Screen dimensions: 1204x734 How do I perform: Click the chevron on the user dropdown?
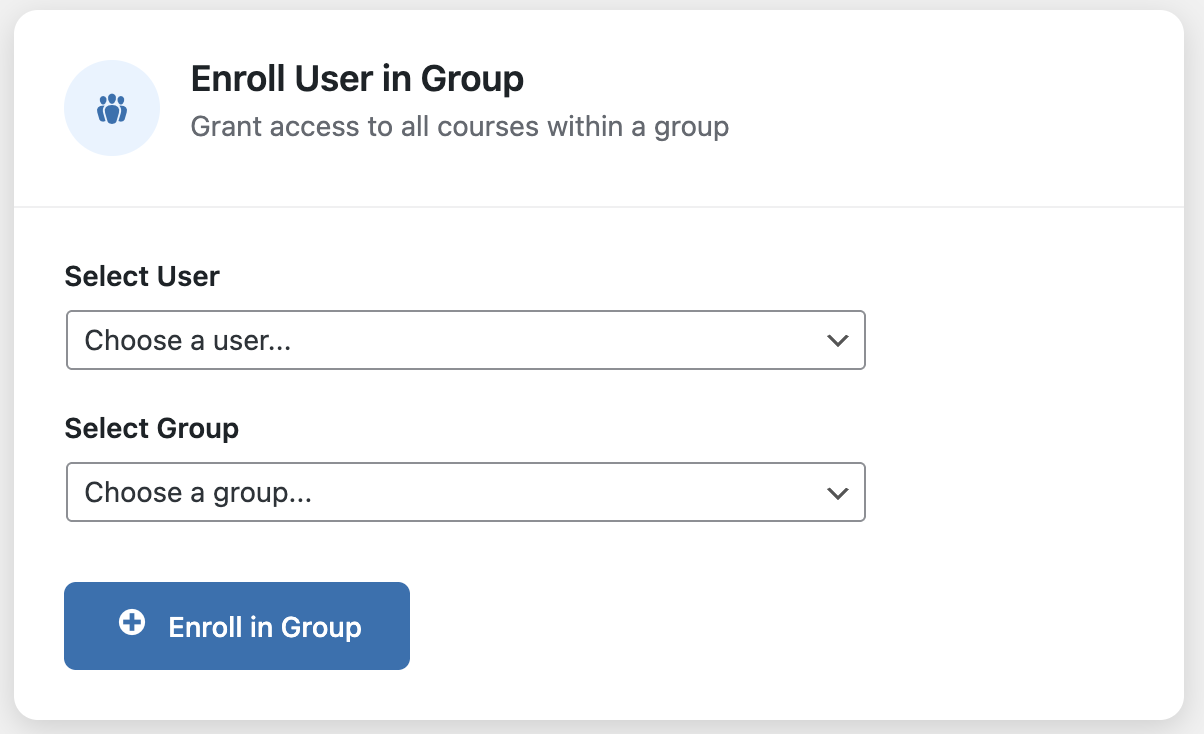tap(838, 340)
